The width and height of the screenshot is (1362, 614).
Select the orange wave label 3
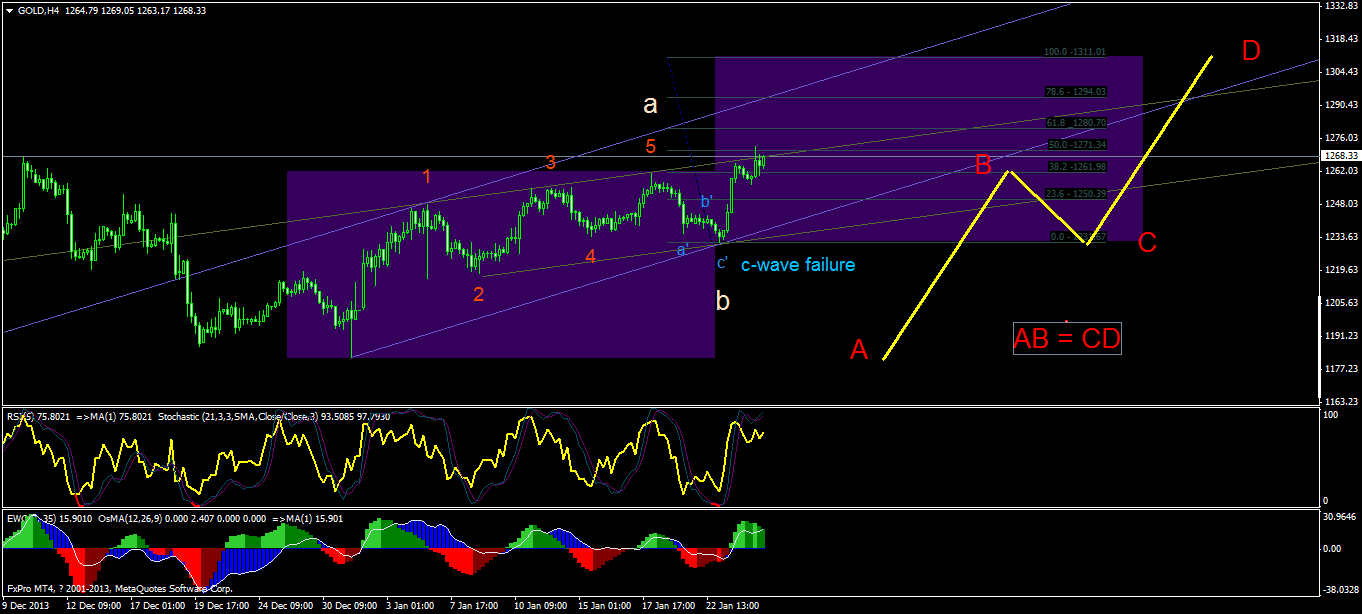(x=551, y=162)
